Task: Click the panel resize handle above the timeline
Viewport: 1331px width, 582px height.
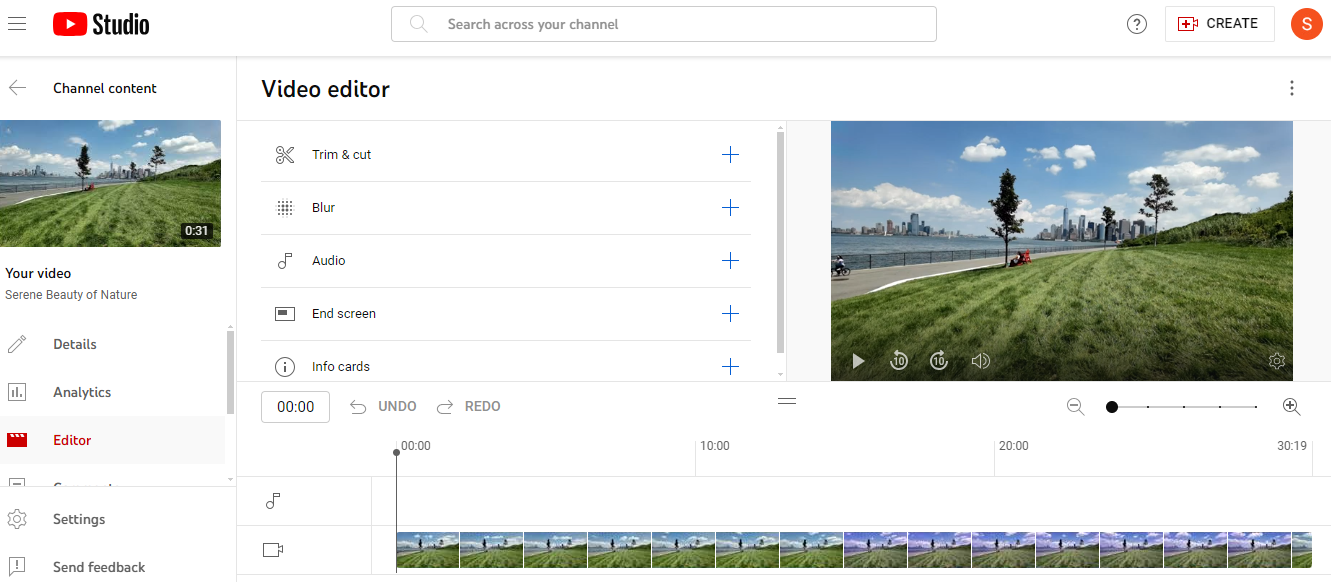Action: point(787,401)
